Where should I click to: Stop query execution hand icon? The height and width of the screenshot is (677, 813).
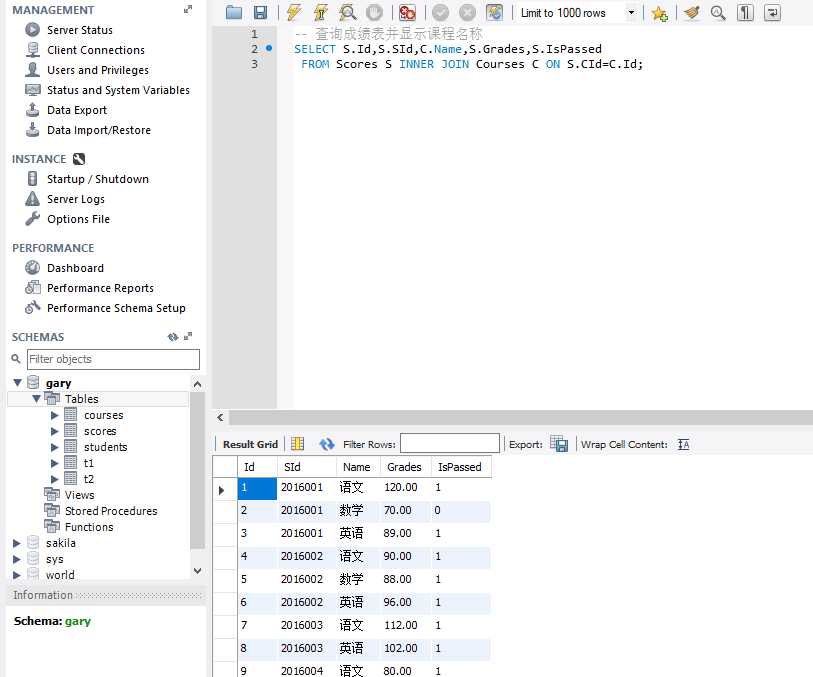coord(374,12)
